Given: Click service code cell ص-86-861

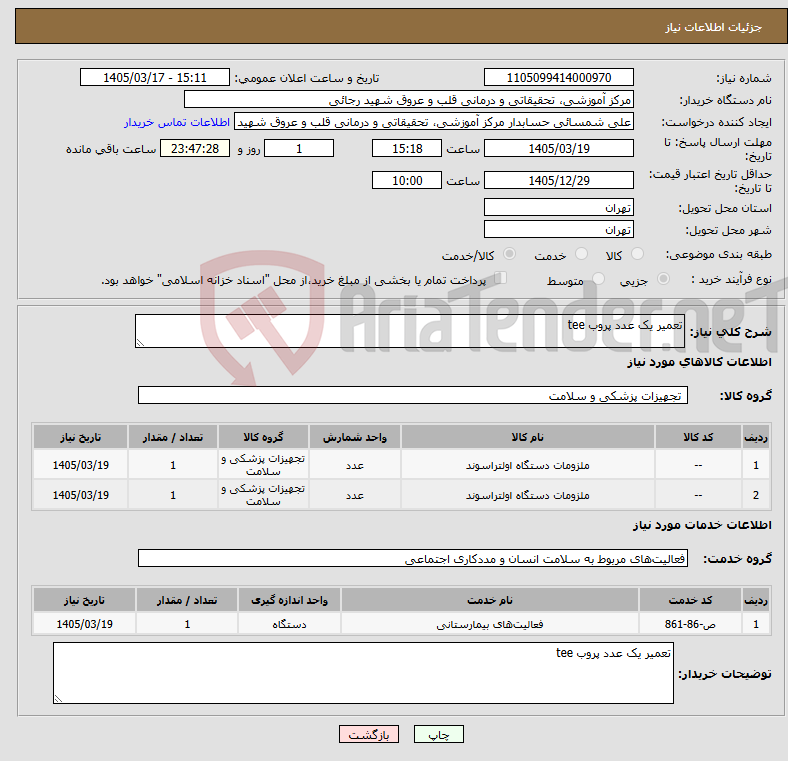Looking at the screenshot, I should (x=691, y=624).
